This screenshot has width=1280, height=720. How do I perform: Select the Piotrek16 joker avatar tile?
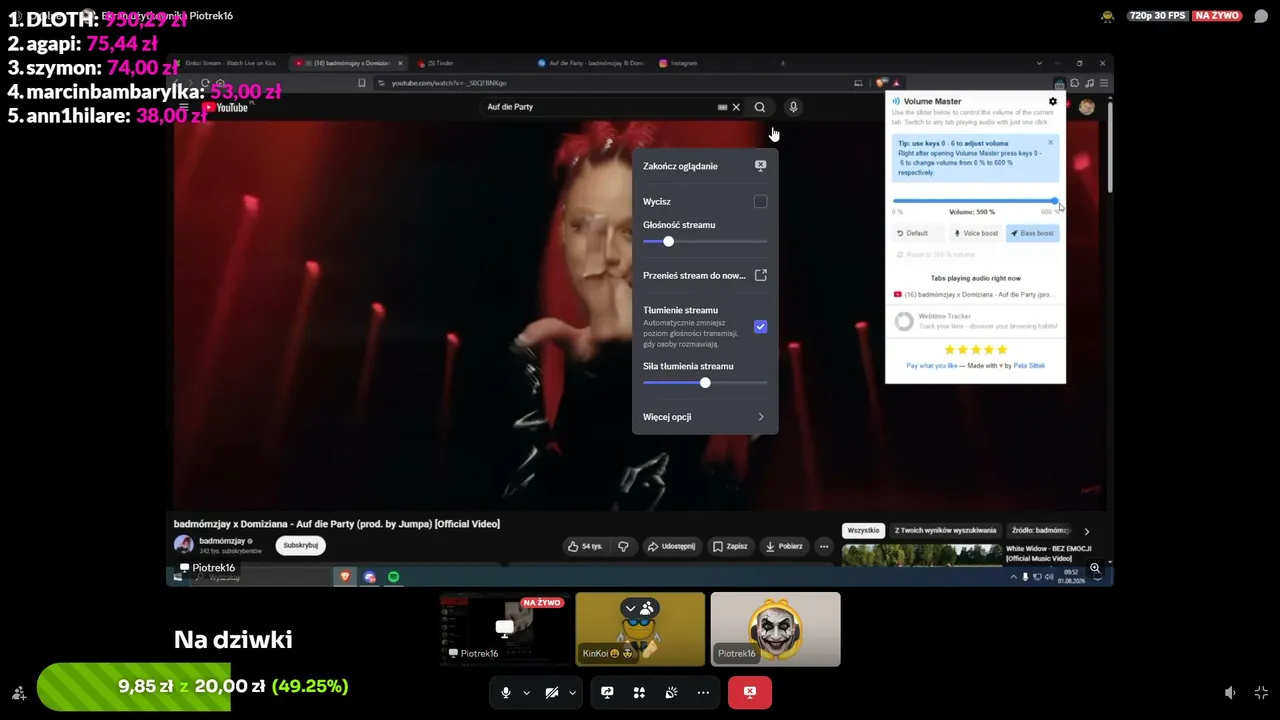[775, 629]
